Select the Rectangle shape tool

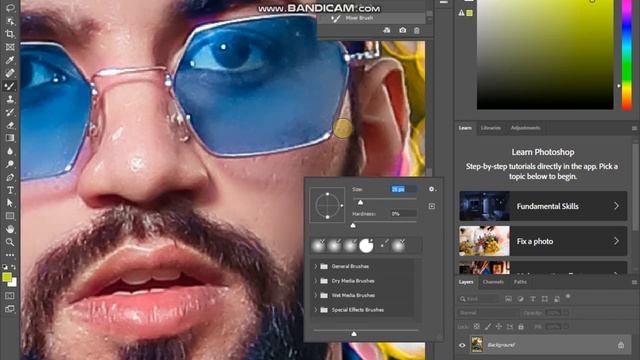(10, 216)
